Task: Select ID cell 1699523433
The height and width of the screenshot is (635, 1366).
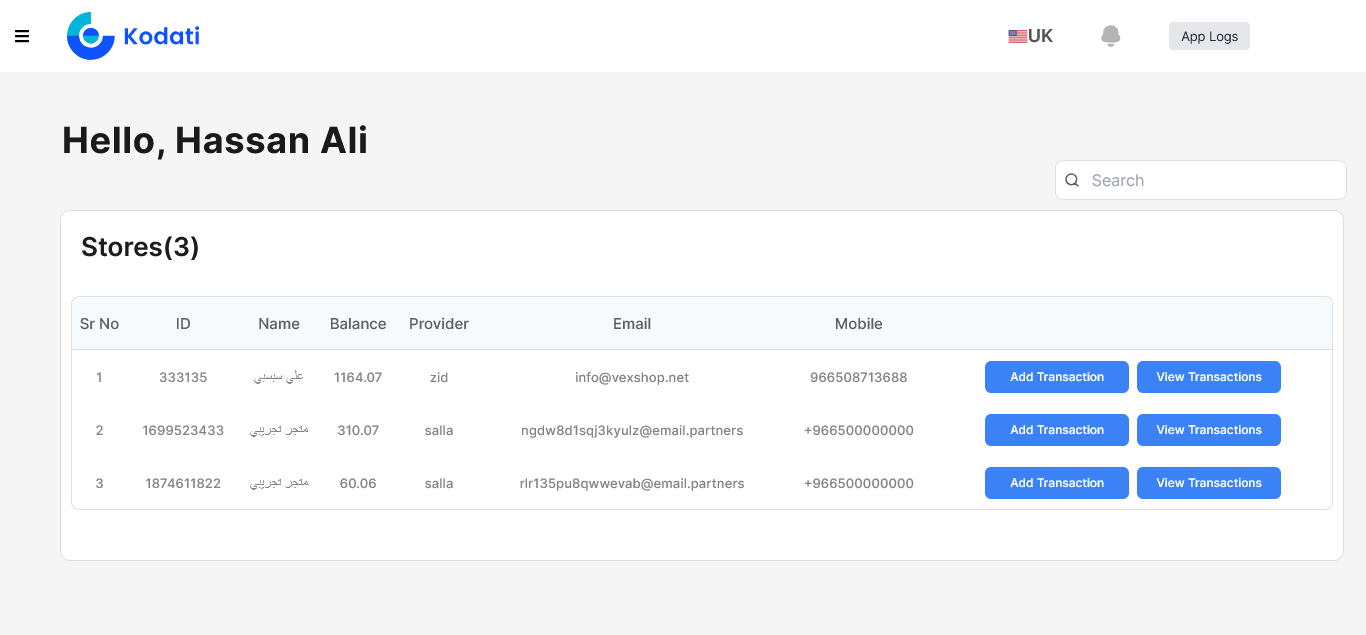Action: click(183, 430)
